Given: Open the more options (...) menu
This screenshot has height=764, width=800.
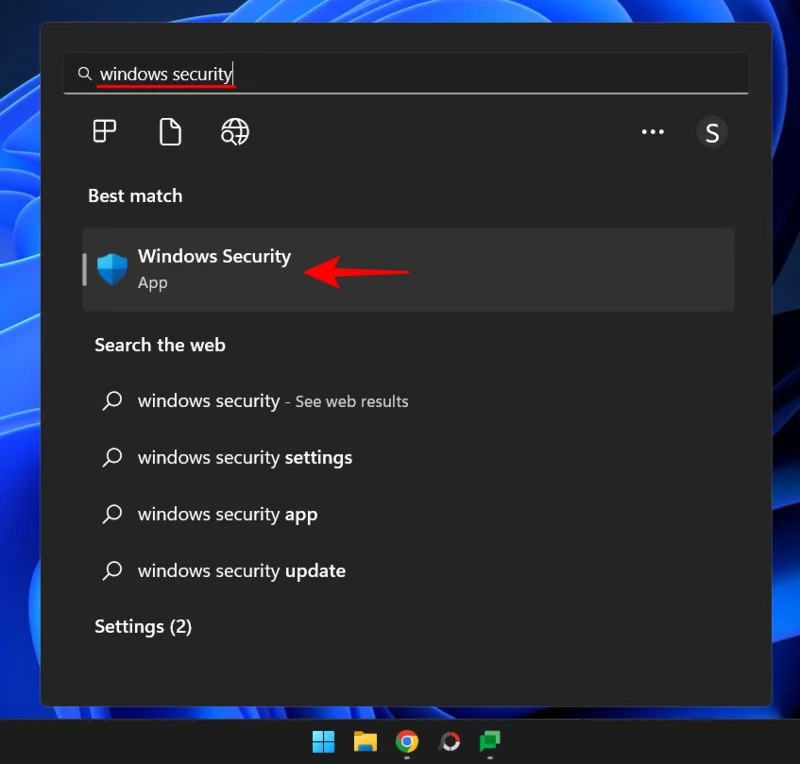Looking at the screenshot, I should (x=653, y=131).
